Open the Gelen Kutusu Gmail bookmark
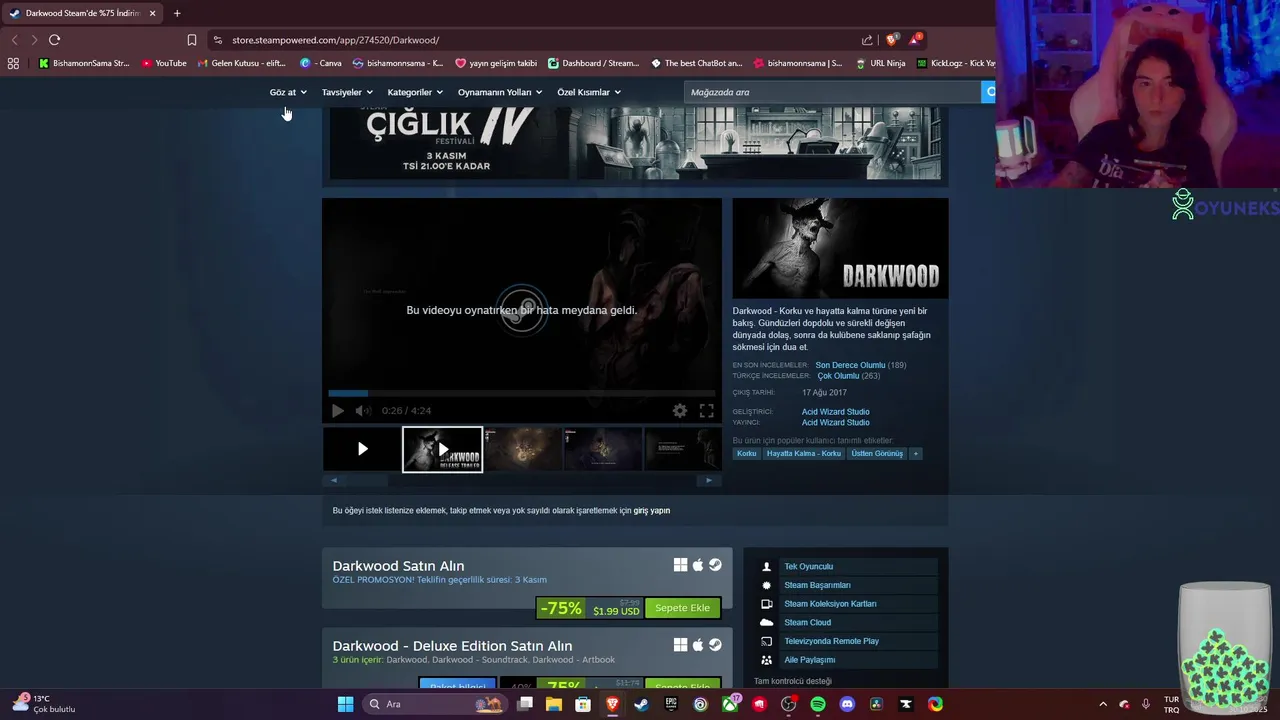 pyautogui.click(x=242, y=63)
